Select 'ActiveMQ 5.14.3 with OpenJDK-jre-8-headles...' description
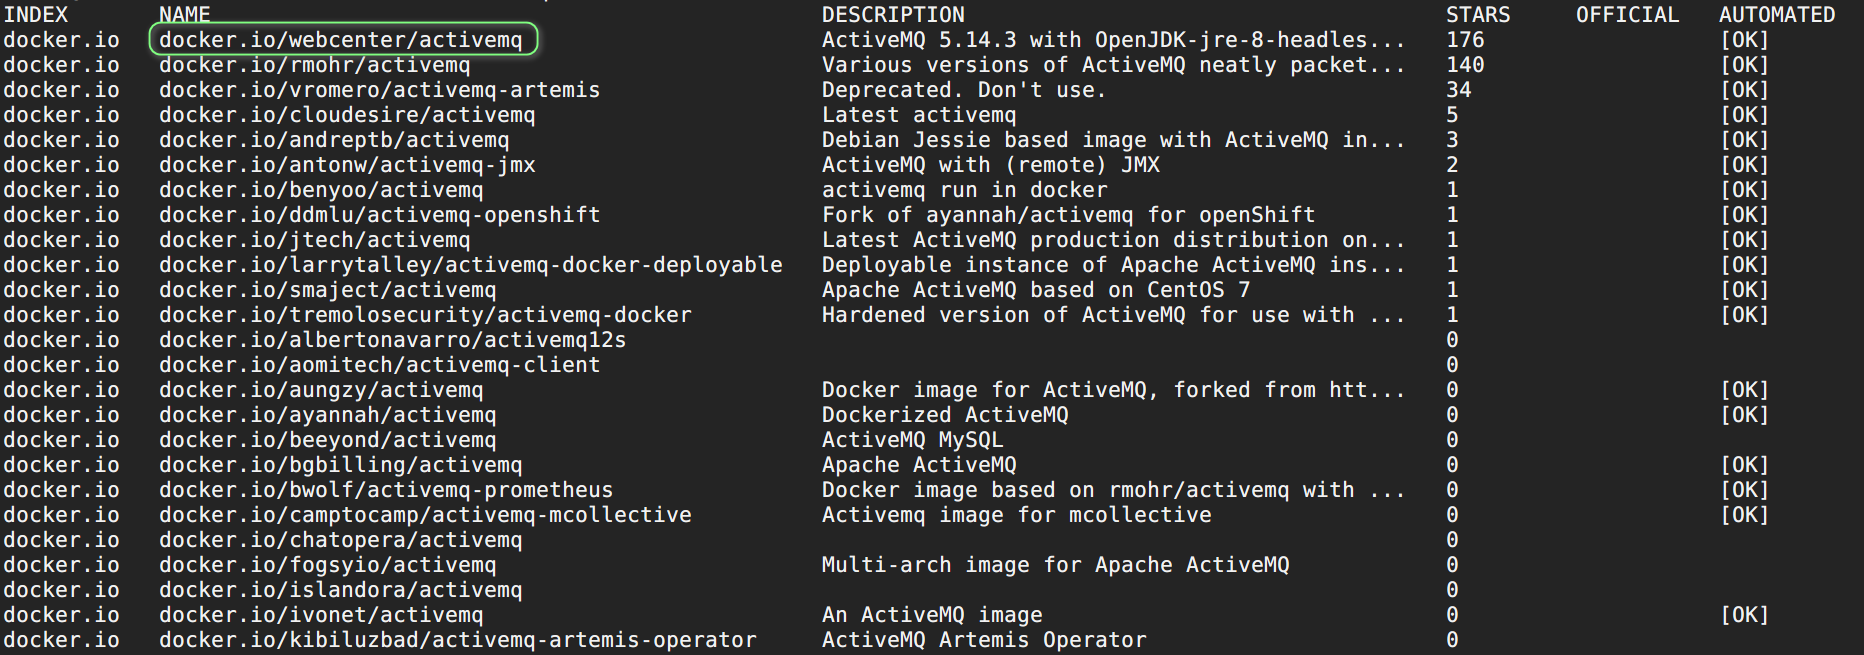This screenshot has width=1864, height=655. tap(1114, 40)
